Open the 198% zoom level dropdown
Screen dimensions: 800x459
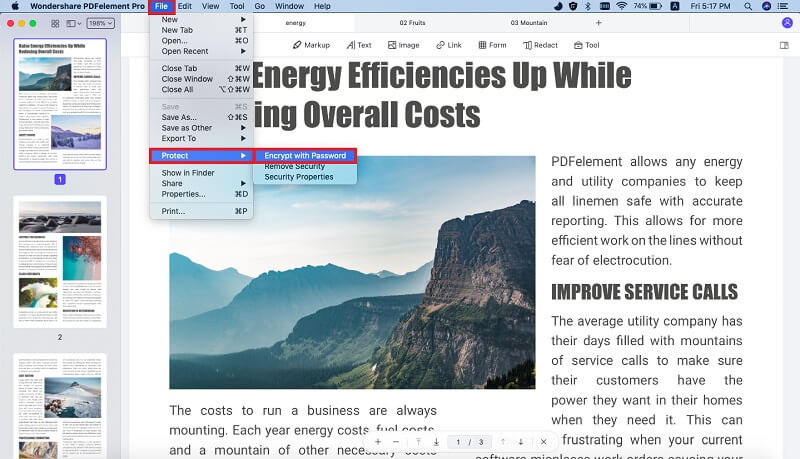(101, 23)
